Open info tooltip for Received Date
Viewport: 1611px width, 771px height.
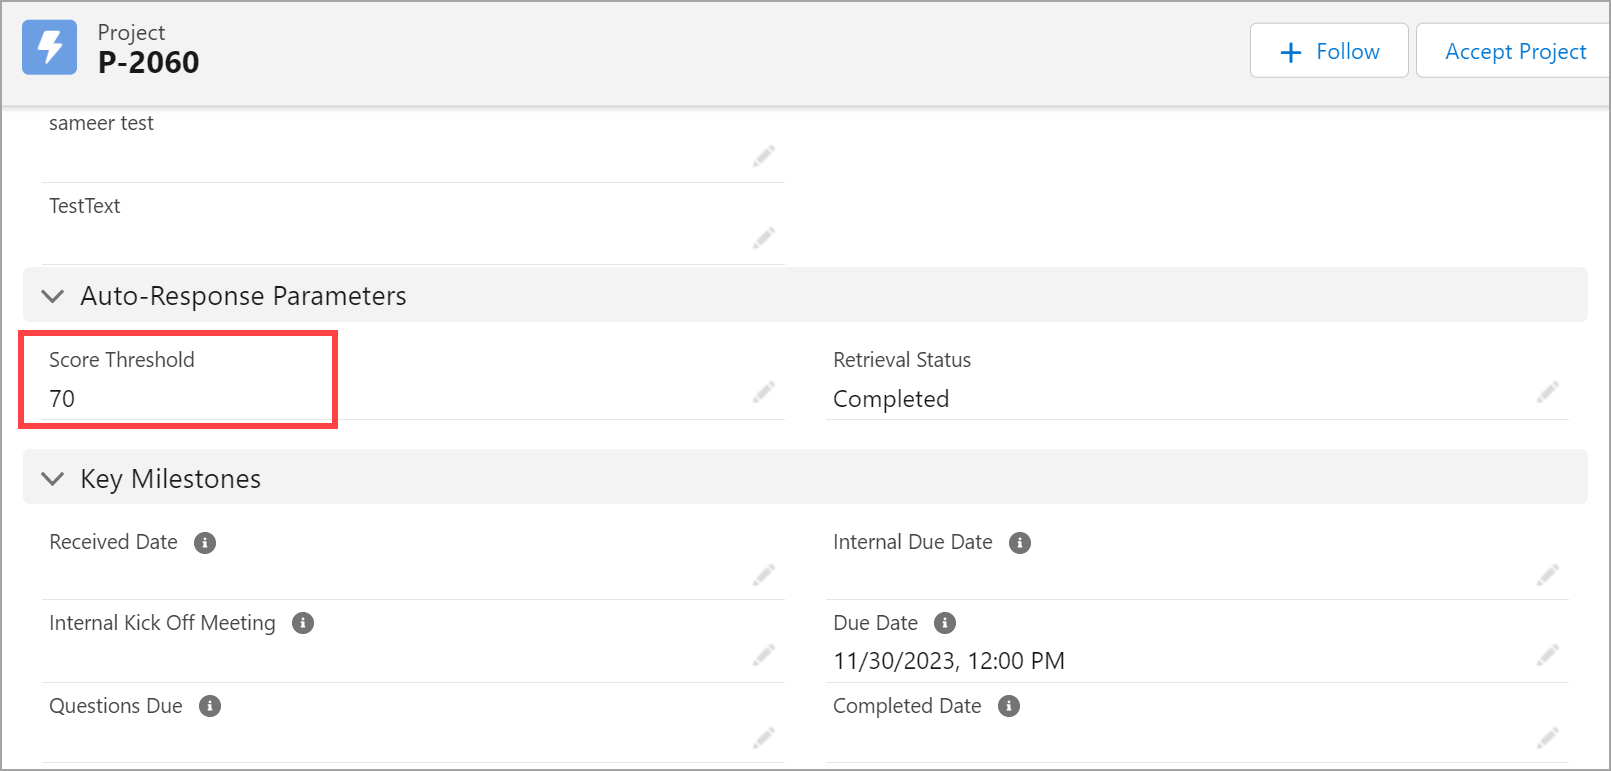[205, 543]
